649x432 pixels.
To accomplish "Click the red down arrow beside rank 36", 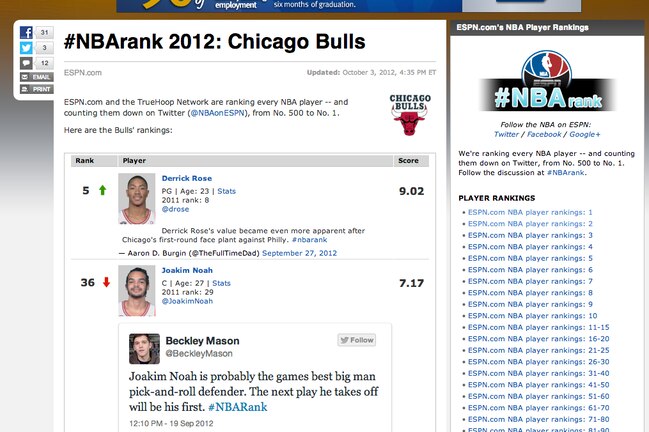I will 106,282.
